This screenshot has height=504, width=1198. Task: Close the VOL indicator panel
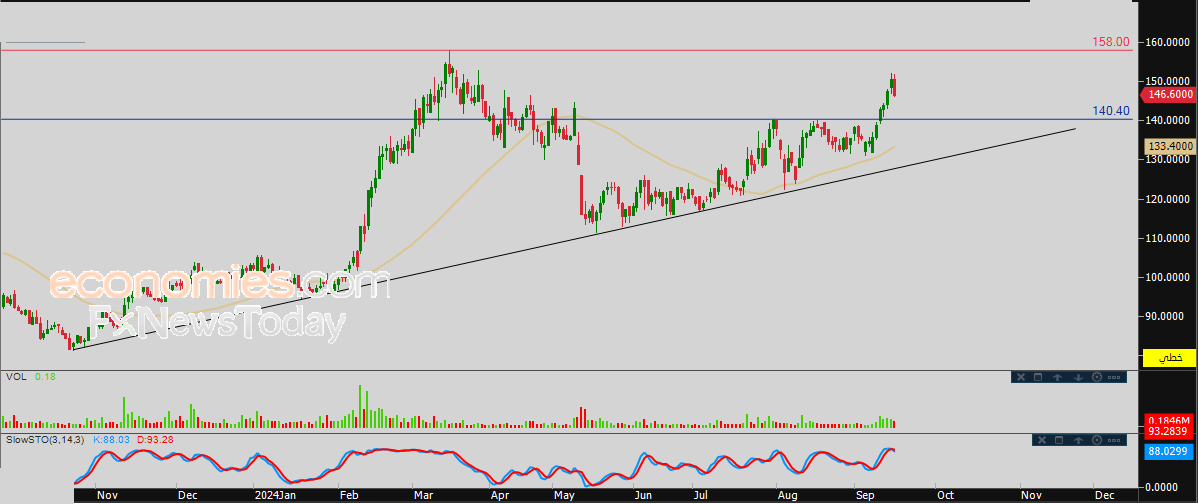tap(1021, 377)
